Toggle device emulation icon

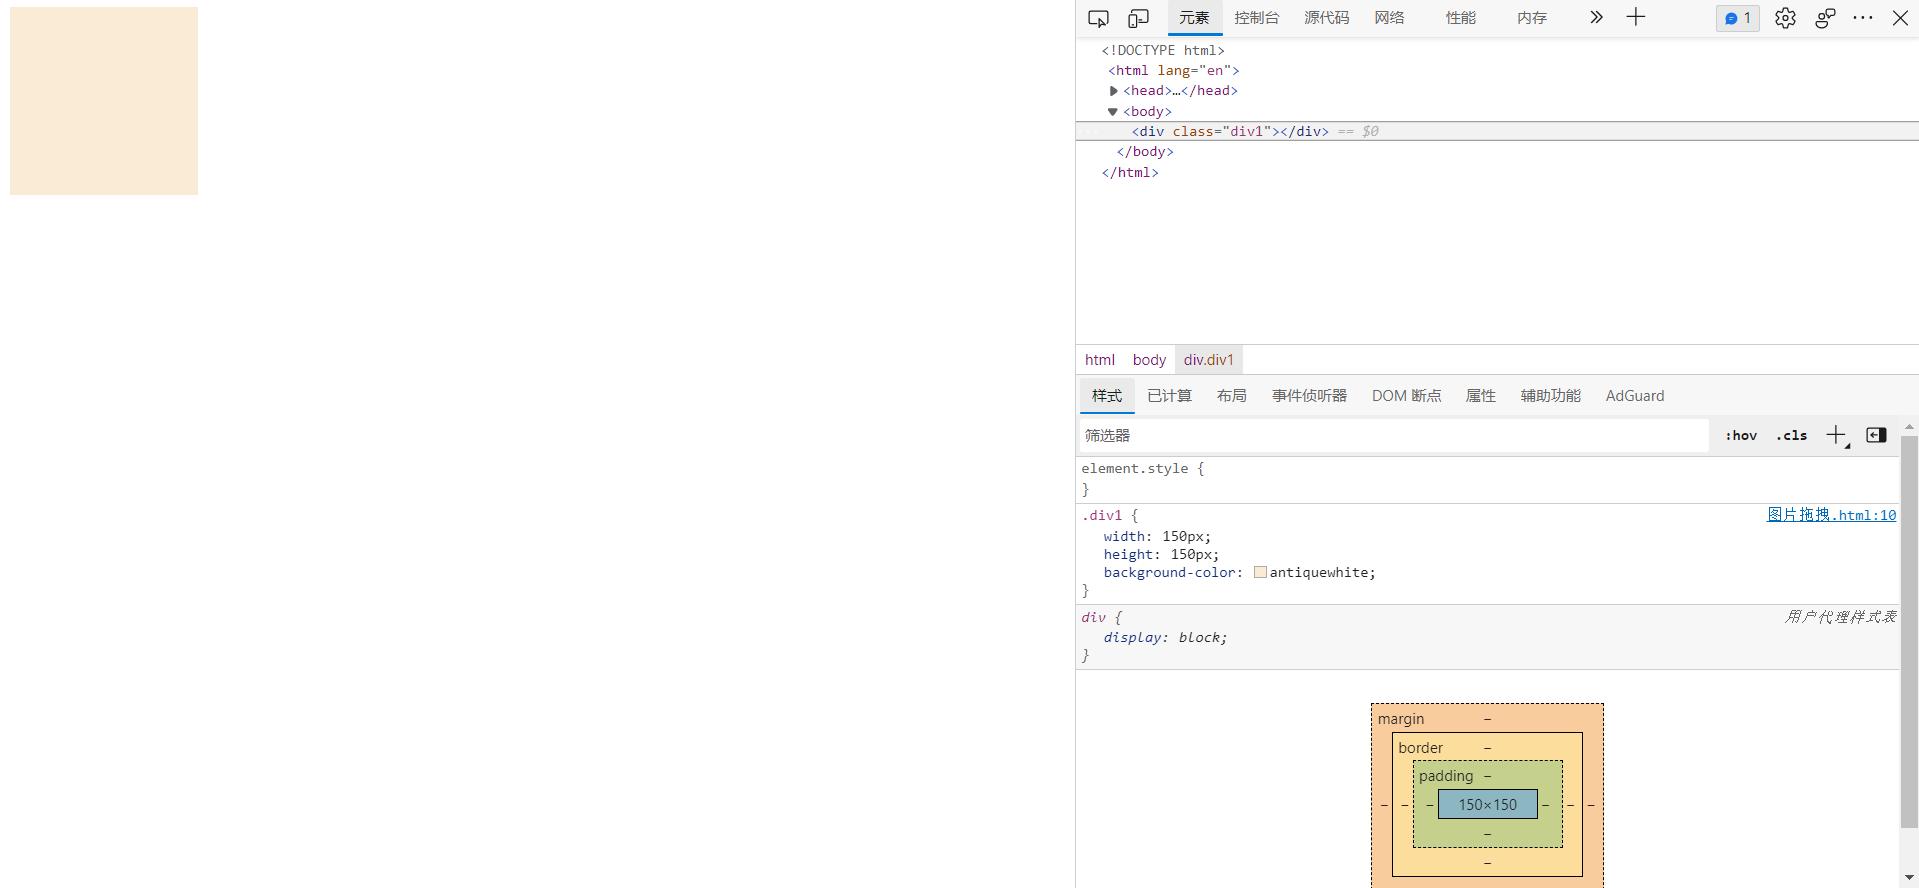(x=1138, y=18)
